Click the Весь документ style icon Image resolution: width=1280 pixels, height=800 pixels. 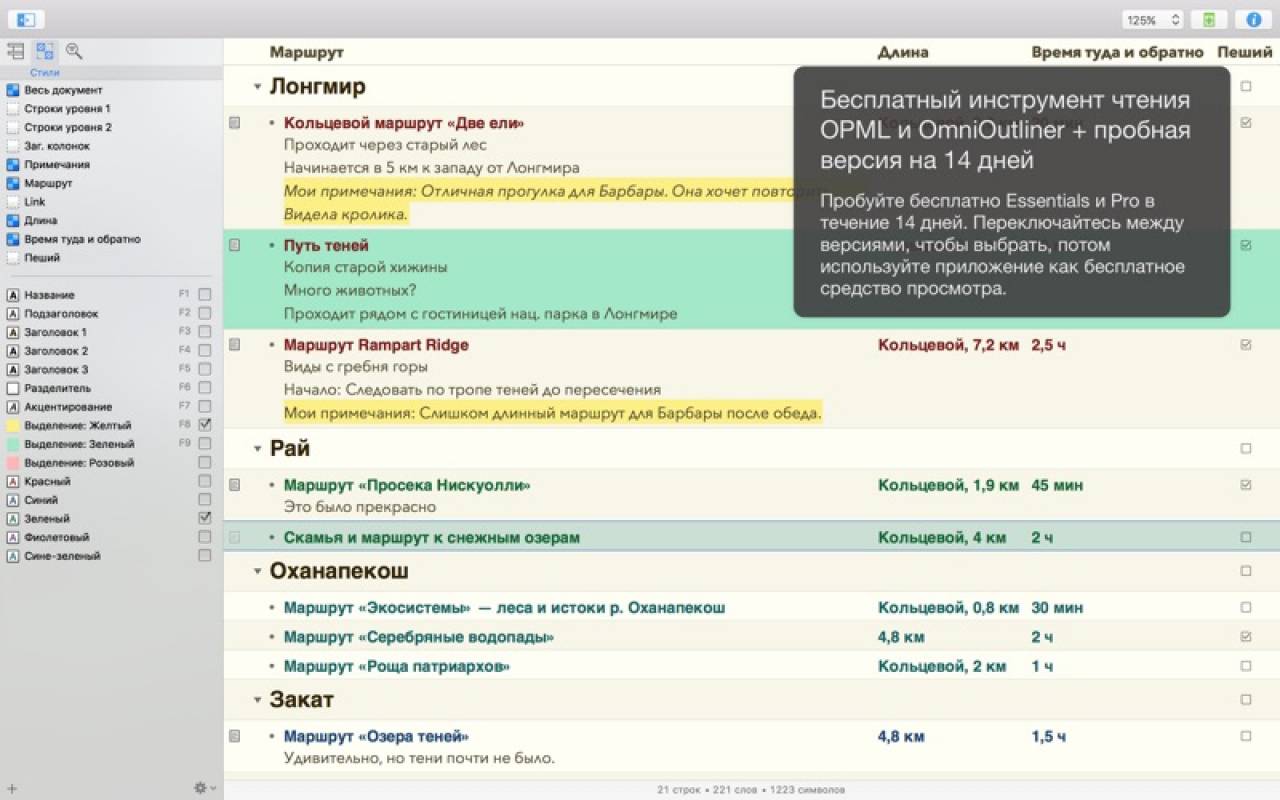(13, 90)
